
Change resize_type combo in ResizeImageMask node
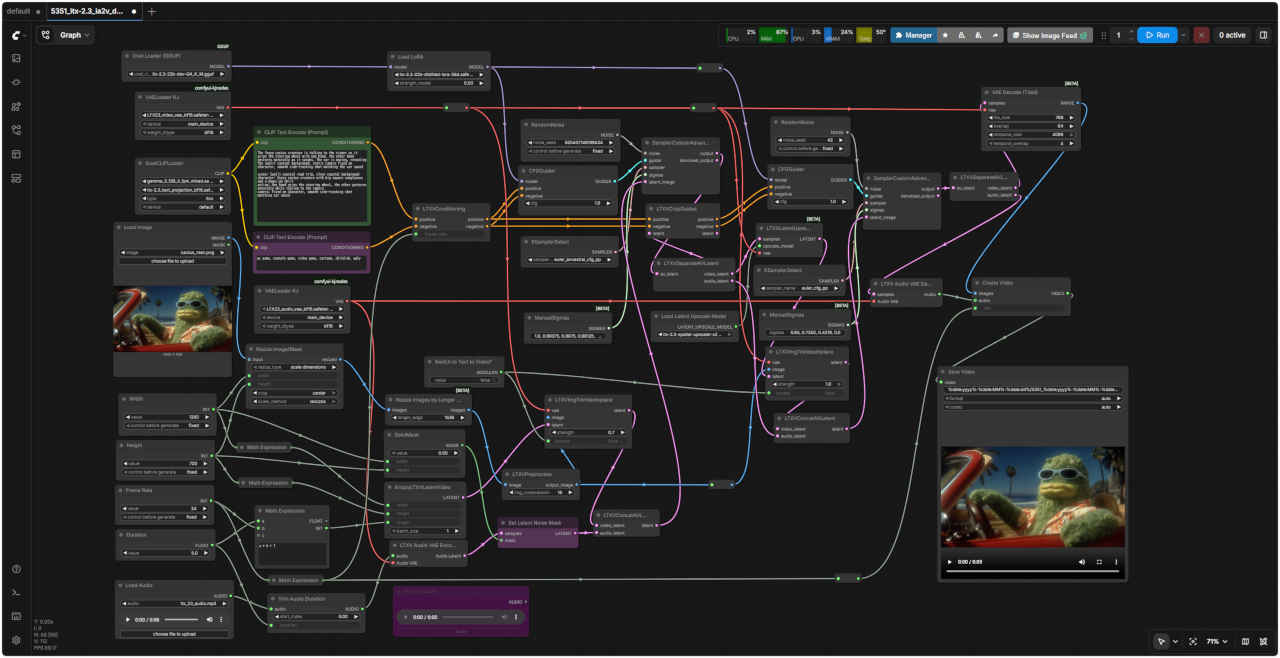297,367
